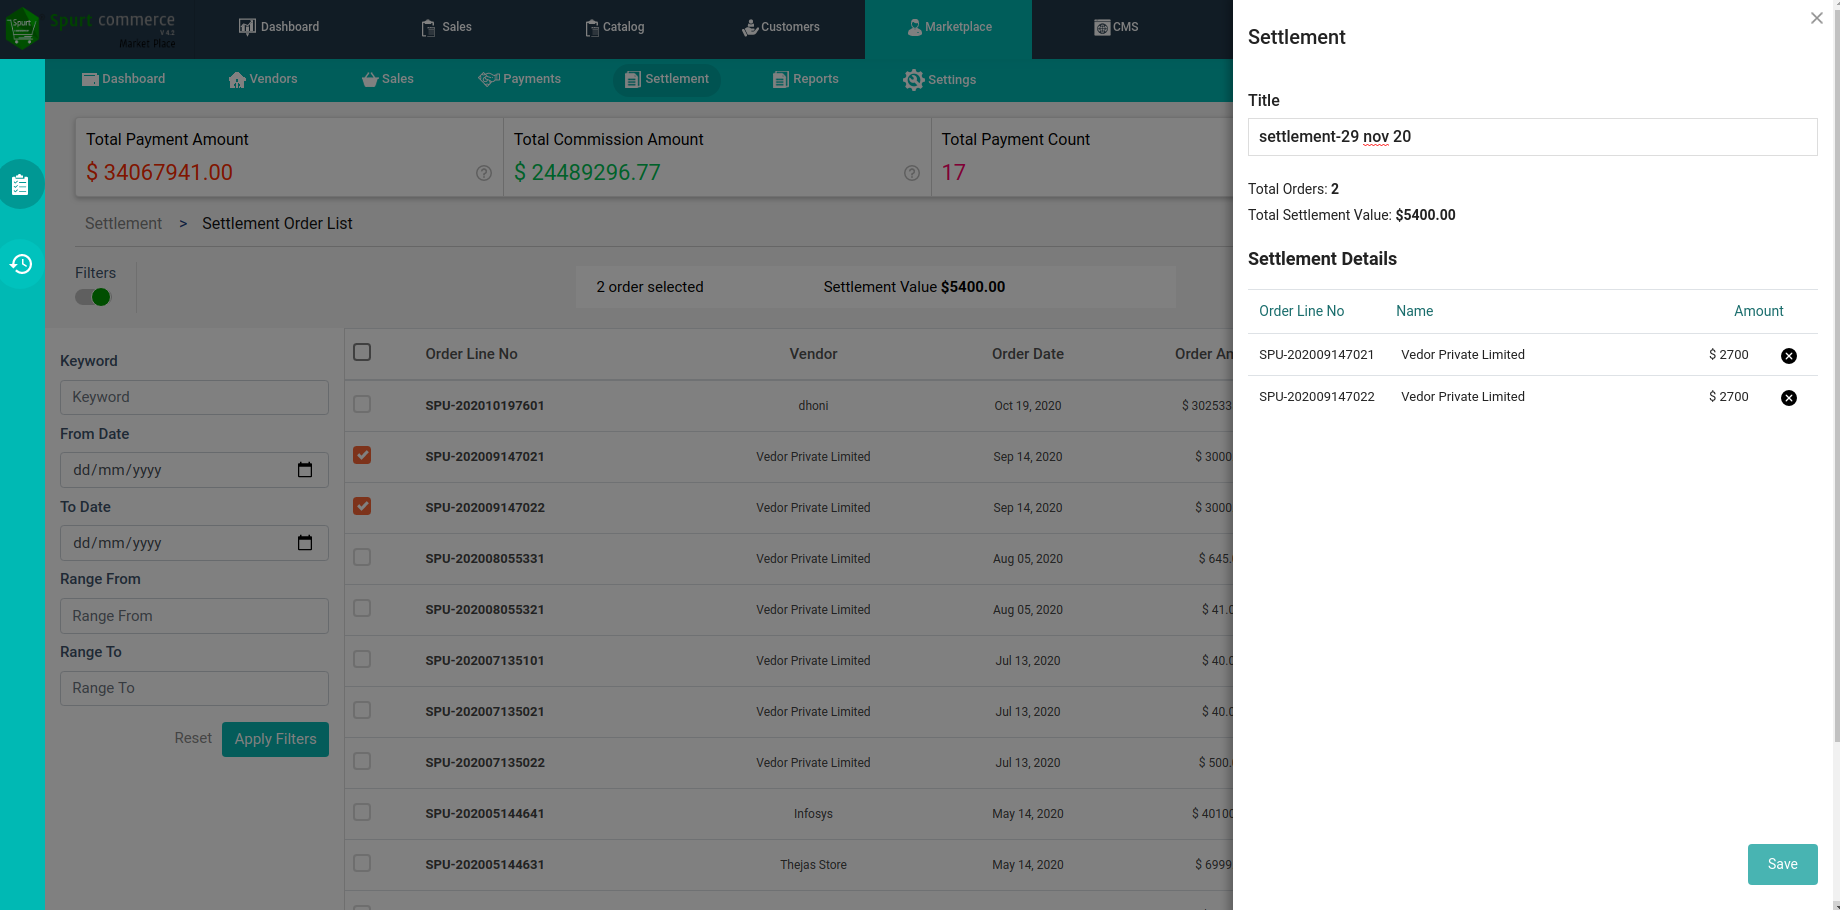Screen dimensions: 1840x910
Task: Focus the To Date input
Action: tap(194, 543)
